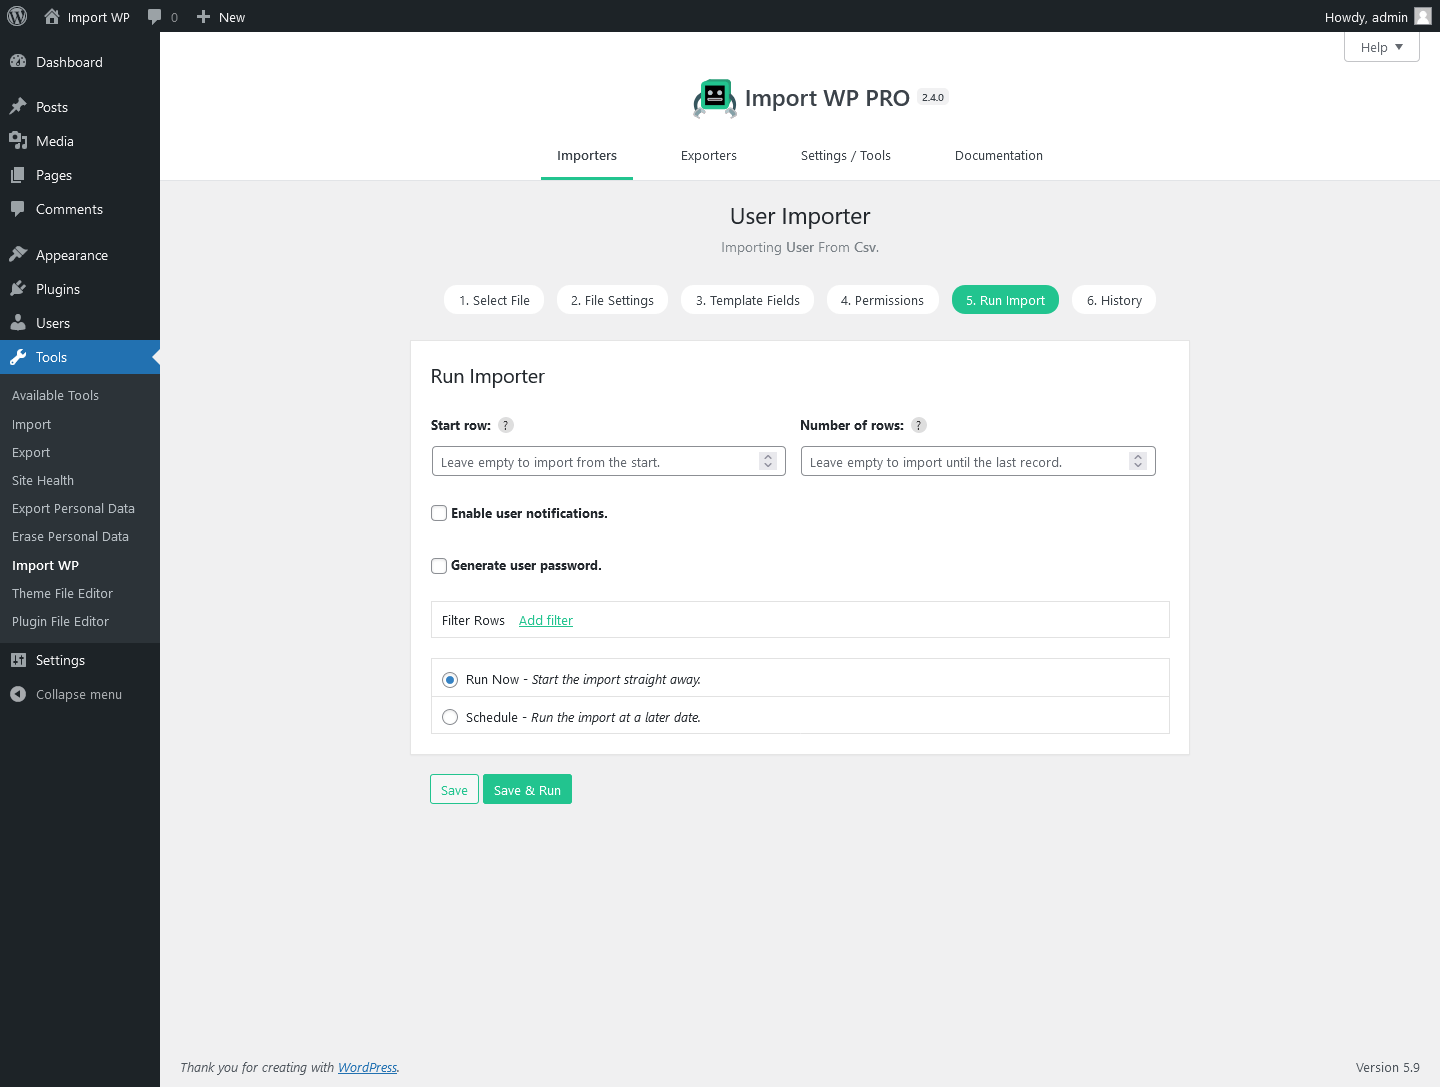
Task: Click the Number of rows stepper up arrow
Action: pos(1137,456)
